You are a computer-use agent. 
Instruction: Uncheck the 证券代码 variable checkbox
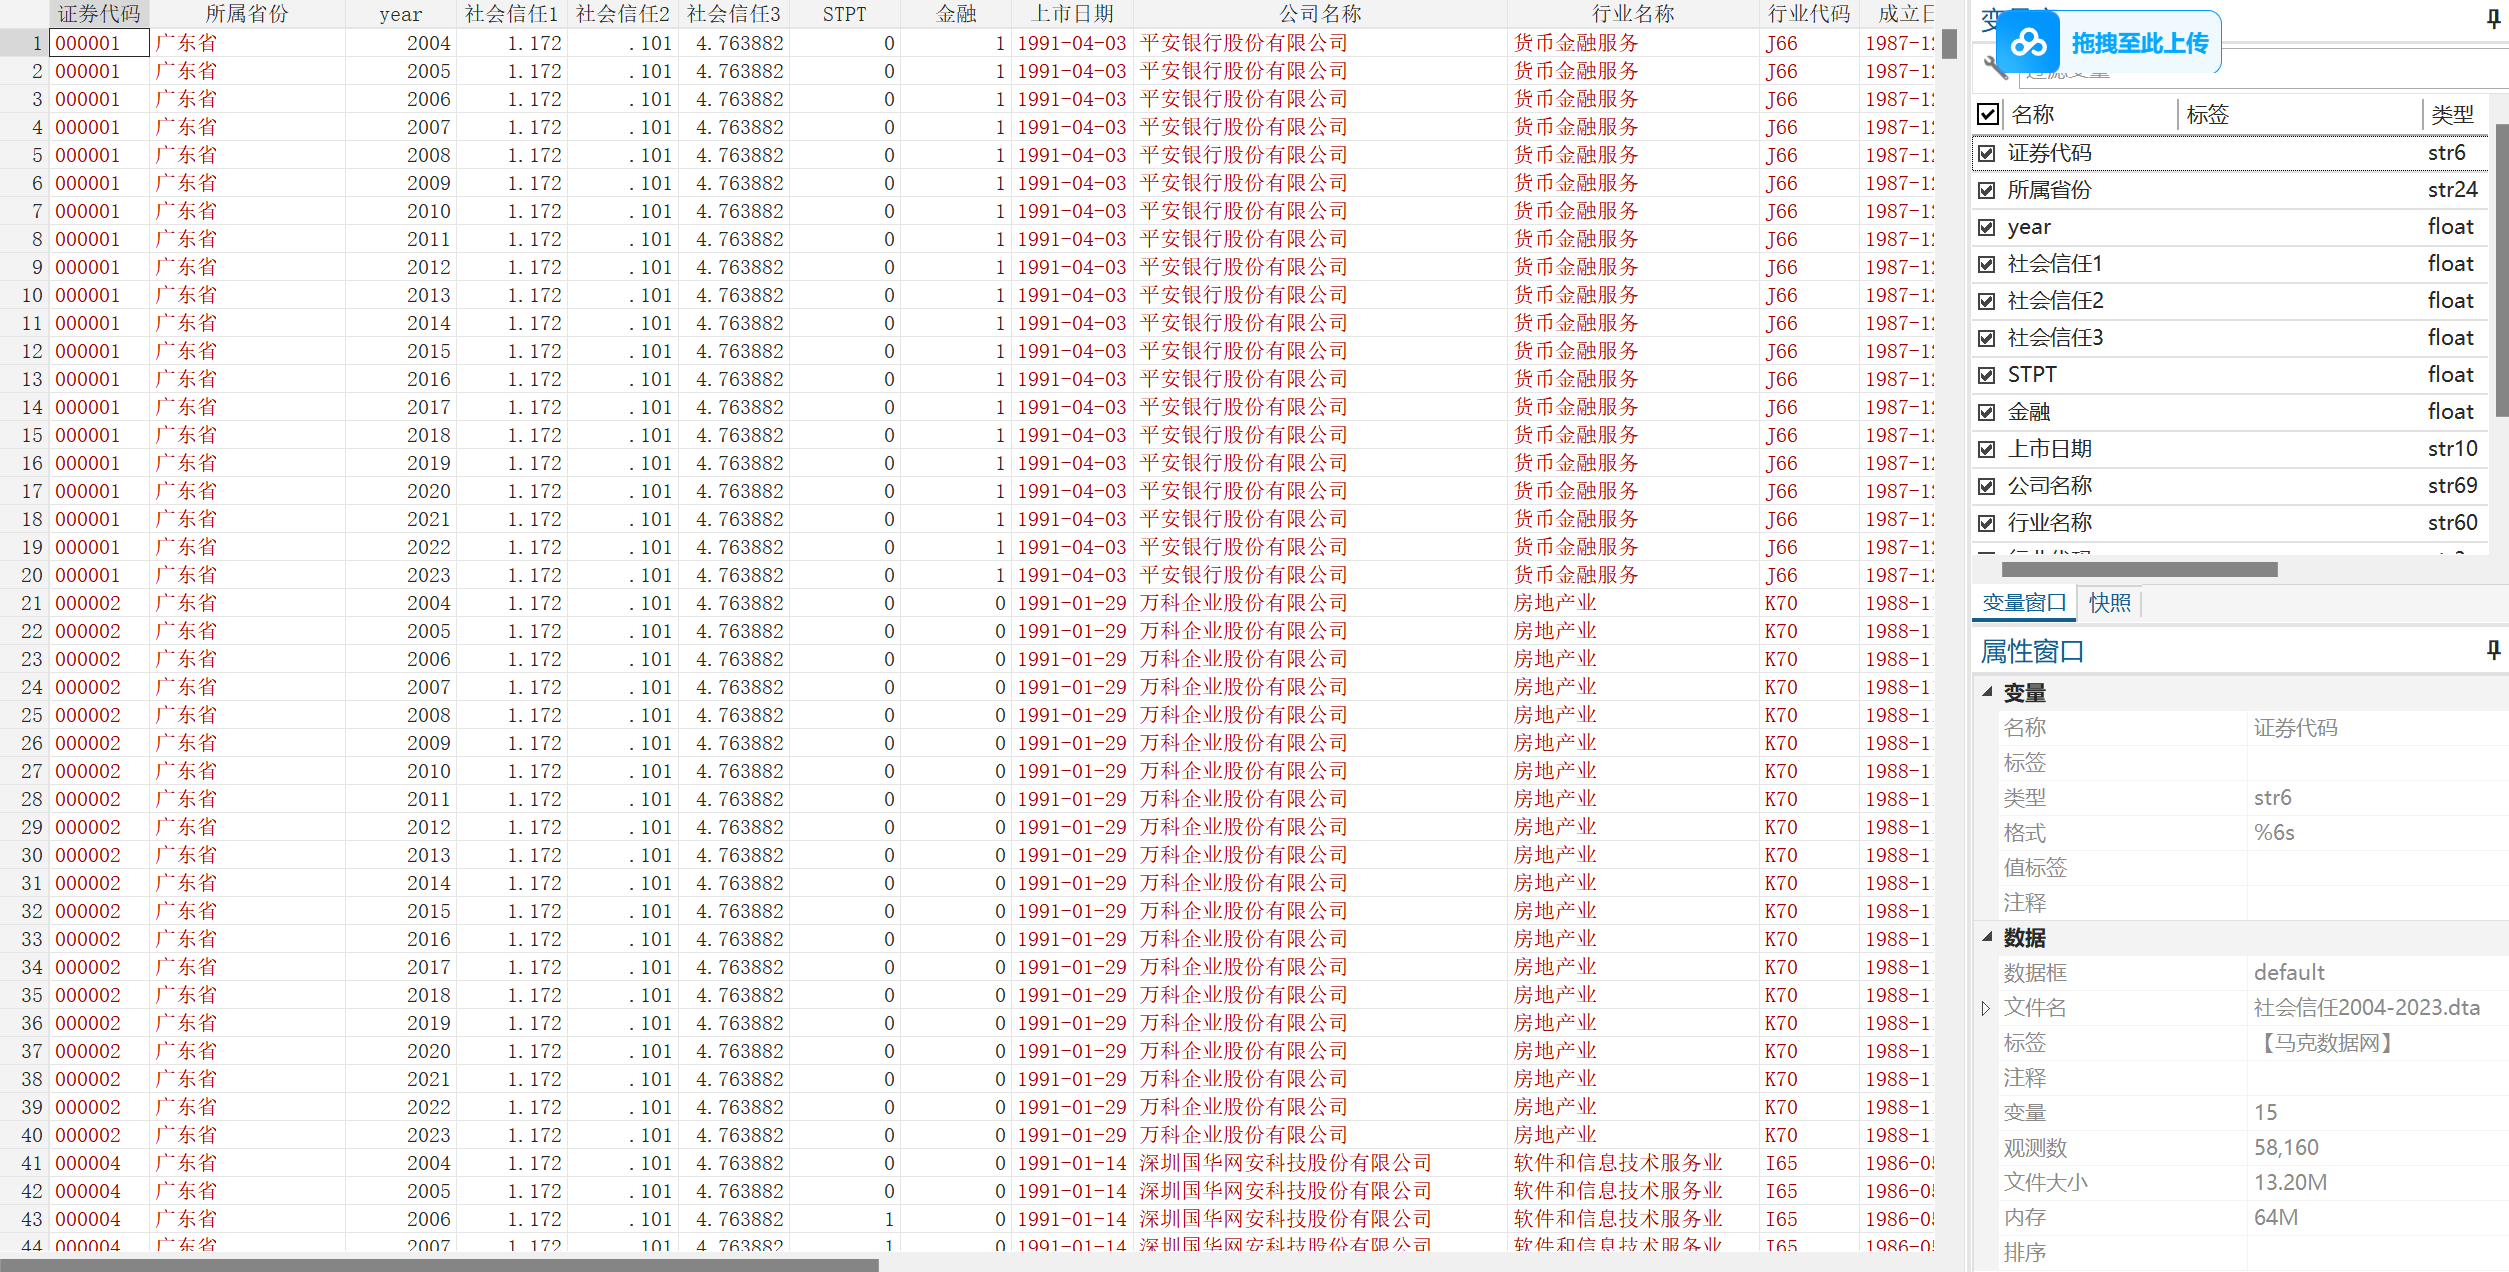click(1987, 153)
